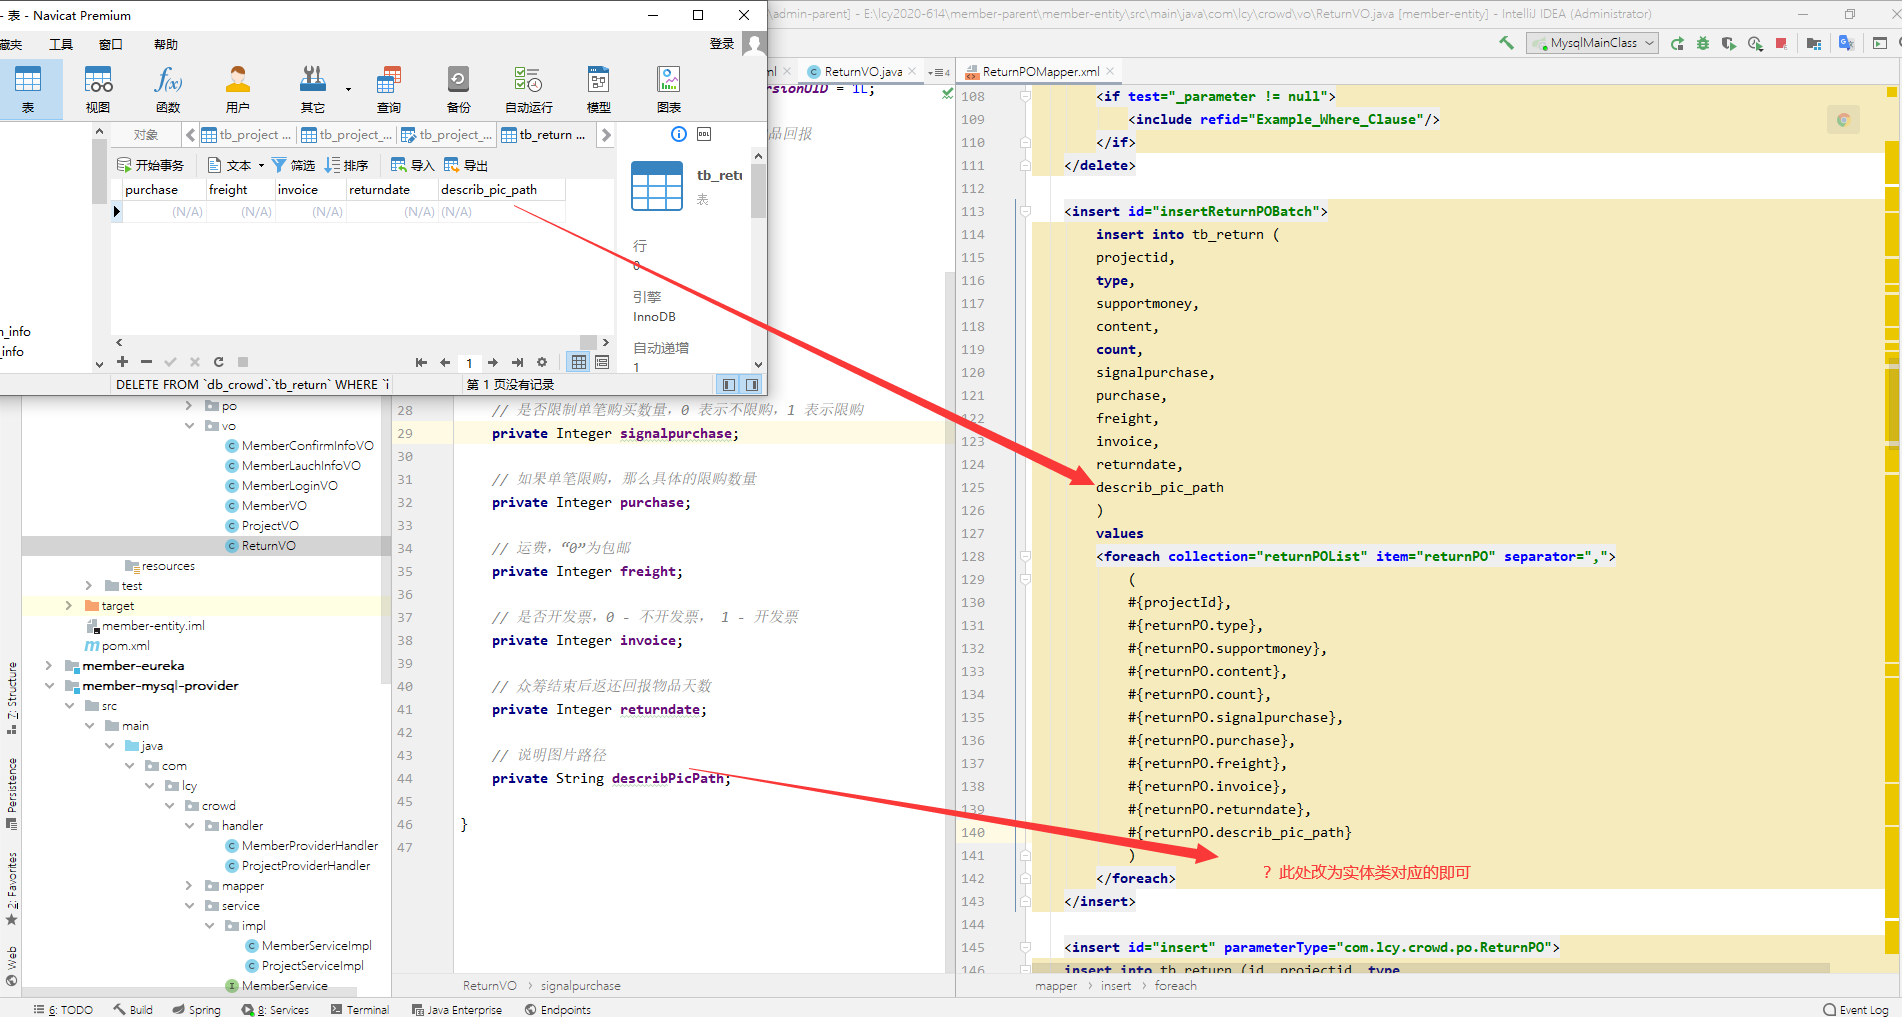
Task: Run MysqlMainClass with coverage
Action: pyautogui.click(x=1728, y=43)
